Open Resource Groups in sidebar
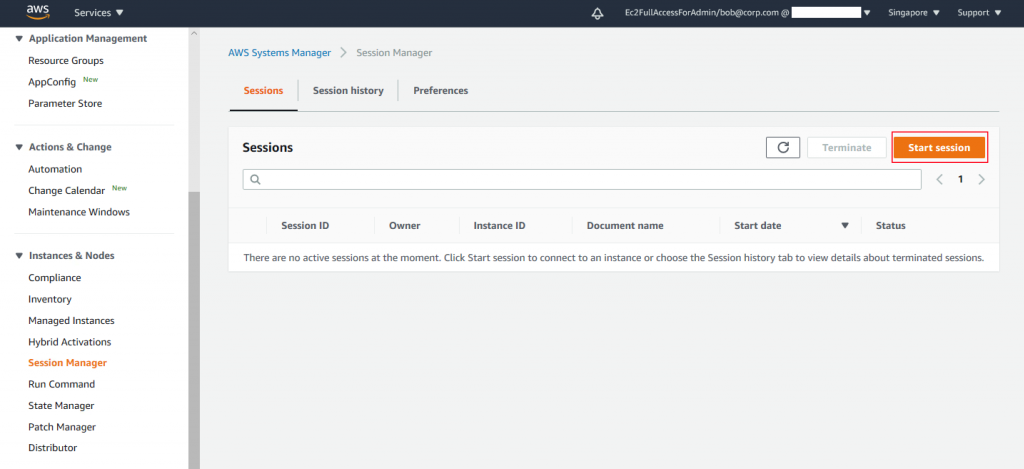1024x469 pixels. [x=66, y=61]
